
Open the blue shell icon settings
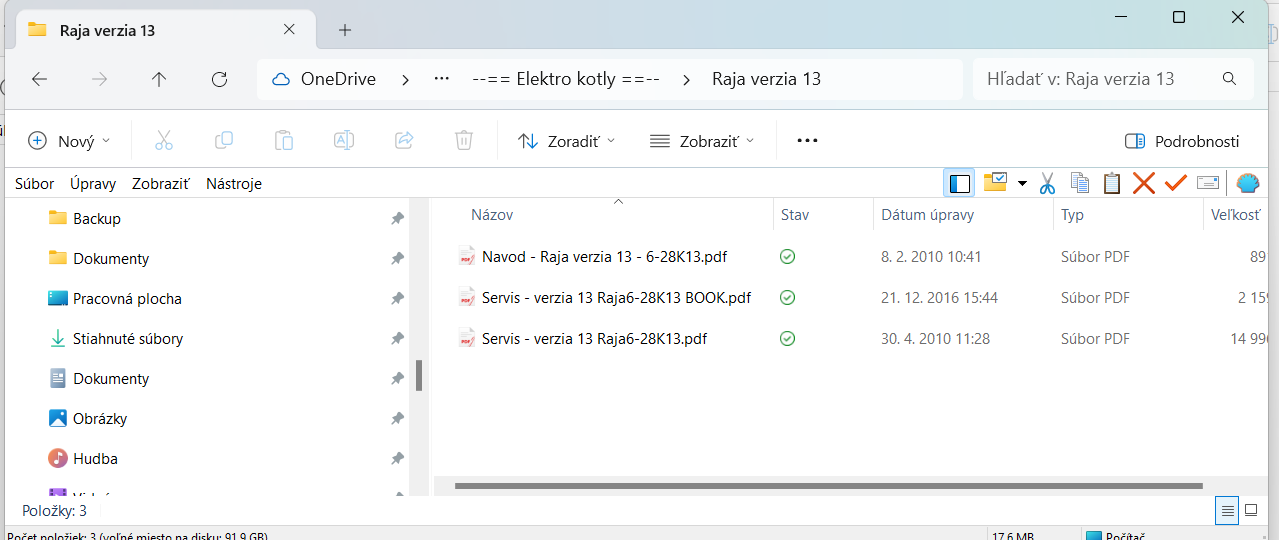coord(1247,183)
